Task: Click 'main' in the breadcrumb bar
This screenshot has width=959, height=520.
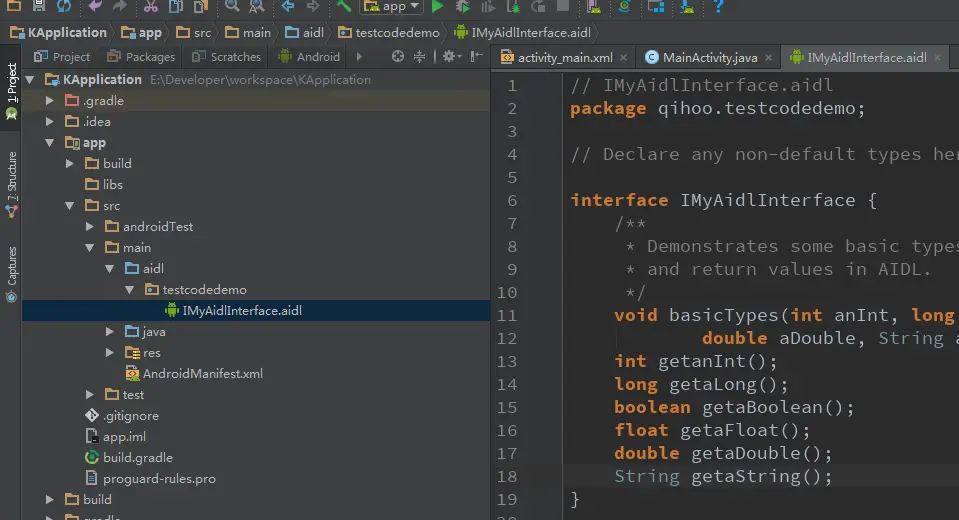Action: point(248,32)
